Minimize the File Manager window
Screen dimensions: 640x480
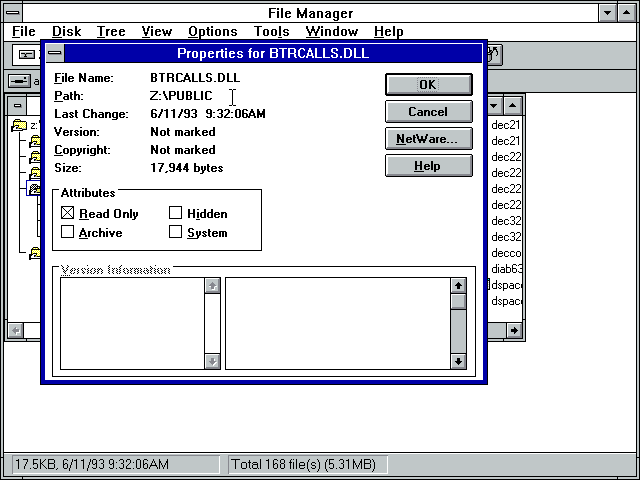coord(607,13)
